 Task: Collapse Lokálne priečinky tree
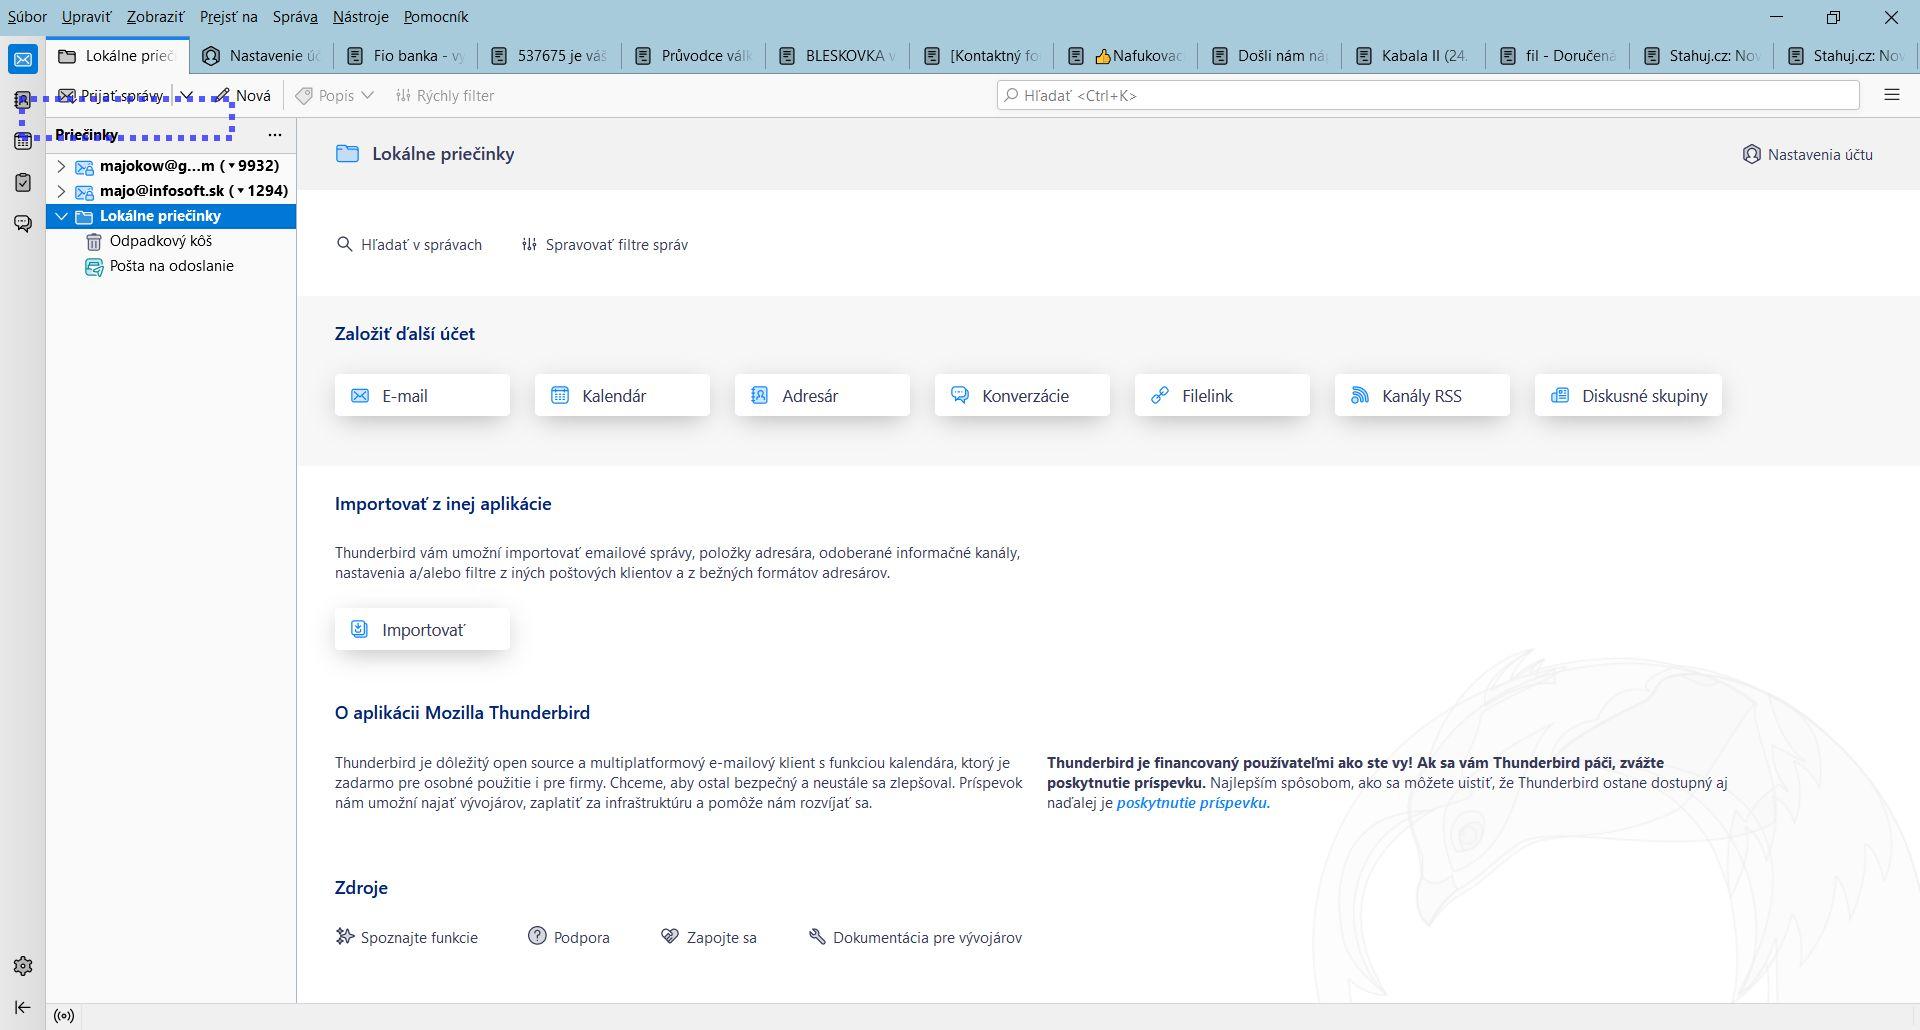coord(61,216)
